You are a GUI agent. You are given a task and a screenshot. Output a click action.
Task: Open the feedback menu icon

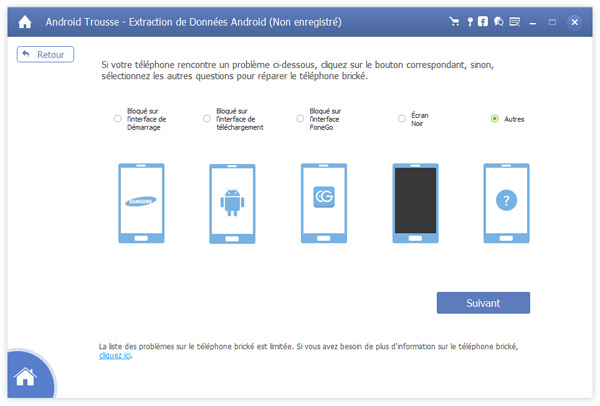pos(514,21)
